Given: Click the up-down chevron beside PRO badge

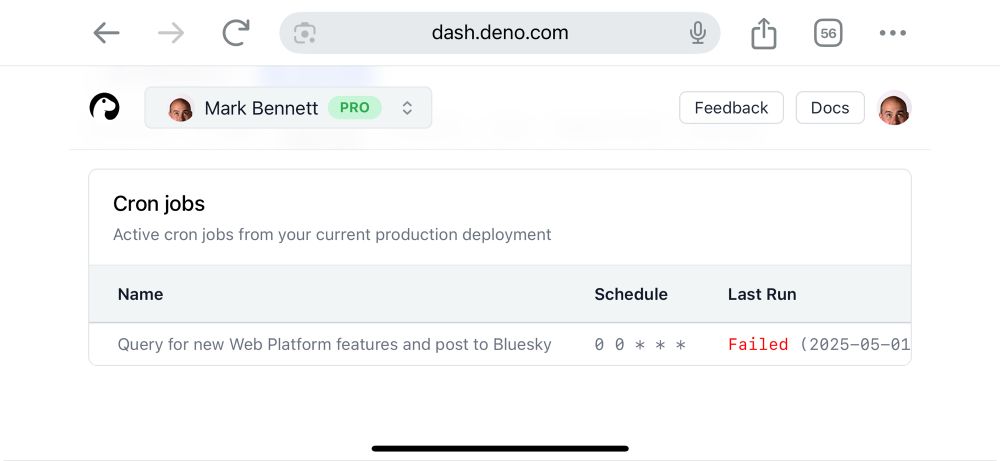Looking at the screenshot, I should pyautogui.click(x=407, y=108).
